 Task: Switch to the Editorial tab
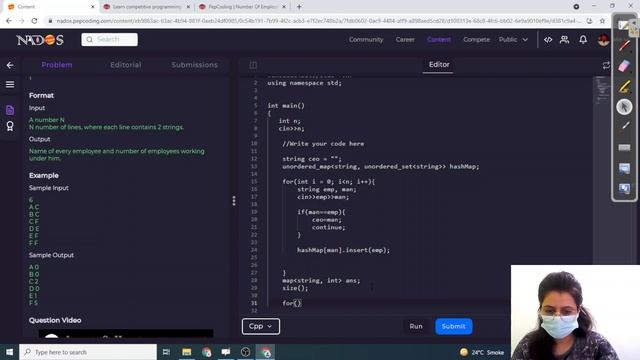coord(126,65)
